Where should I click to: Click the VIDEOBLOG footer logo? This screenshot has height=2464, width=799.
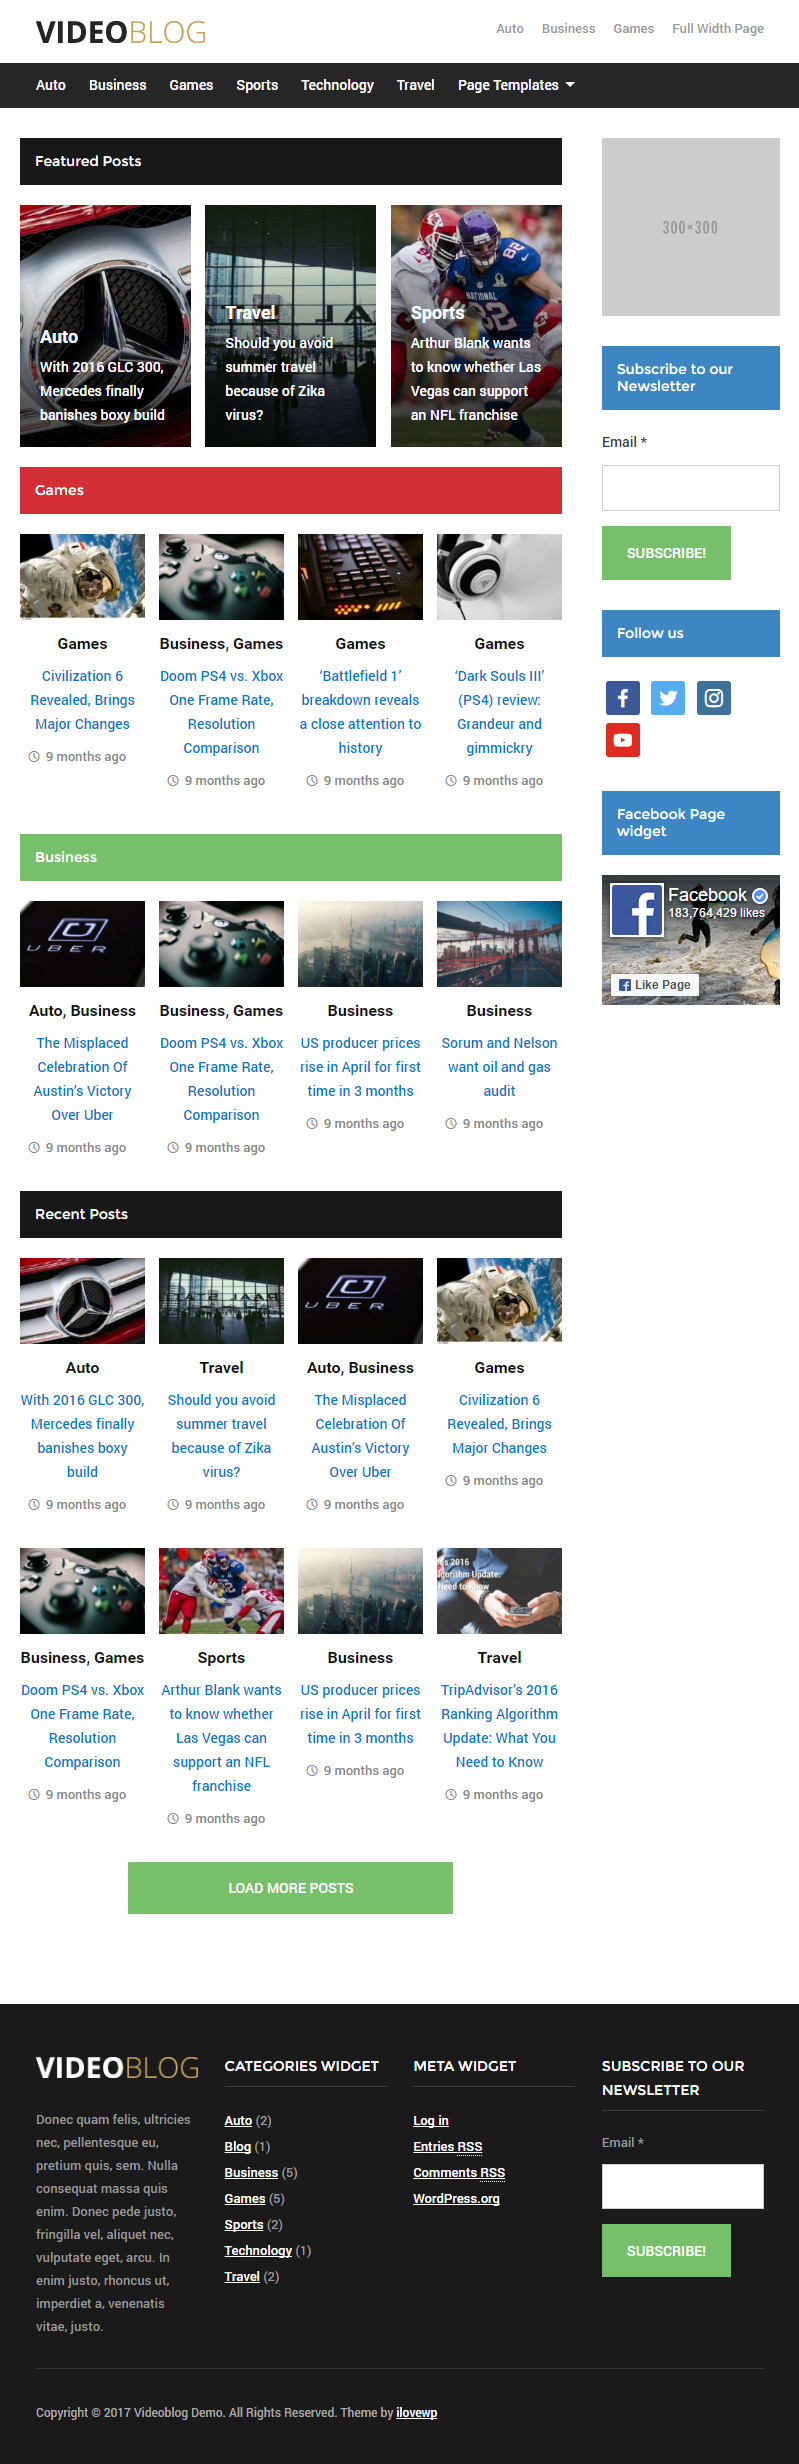tap(118, 2067)
